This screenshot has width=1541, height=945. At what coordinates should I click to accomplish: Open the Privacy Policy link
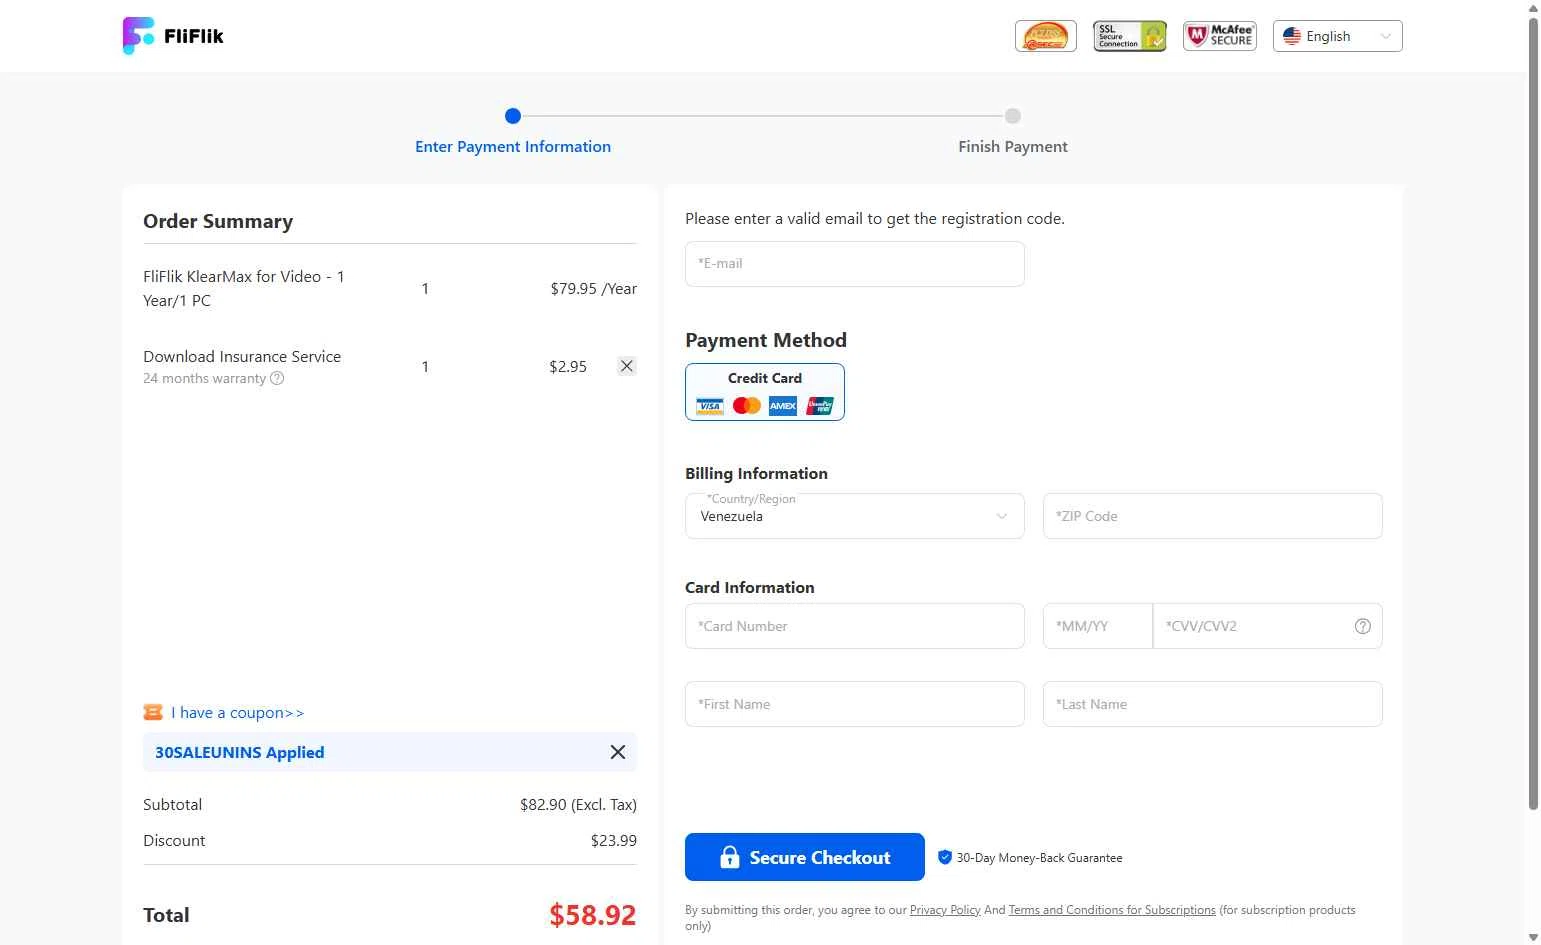pos(945,910)
